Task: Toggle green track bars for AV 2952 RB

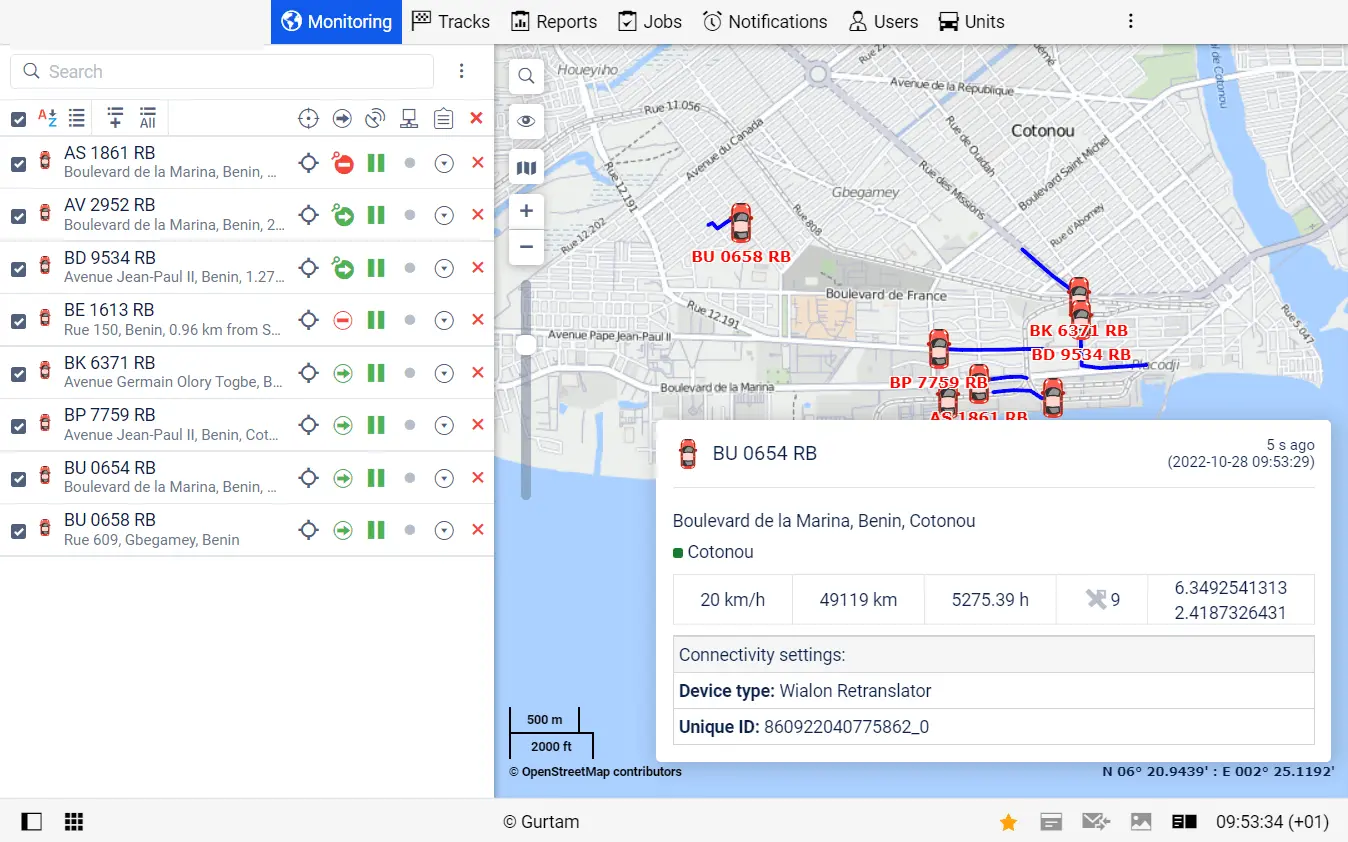Action: pyautogui.click(x=376, y=215)
